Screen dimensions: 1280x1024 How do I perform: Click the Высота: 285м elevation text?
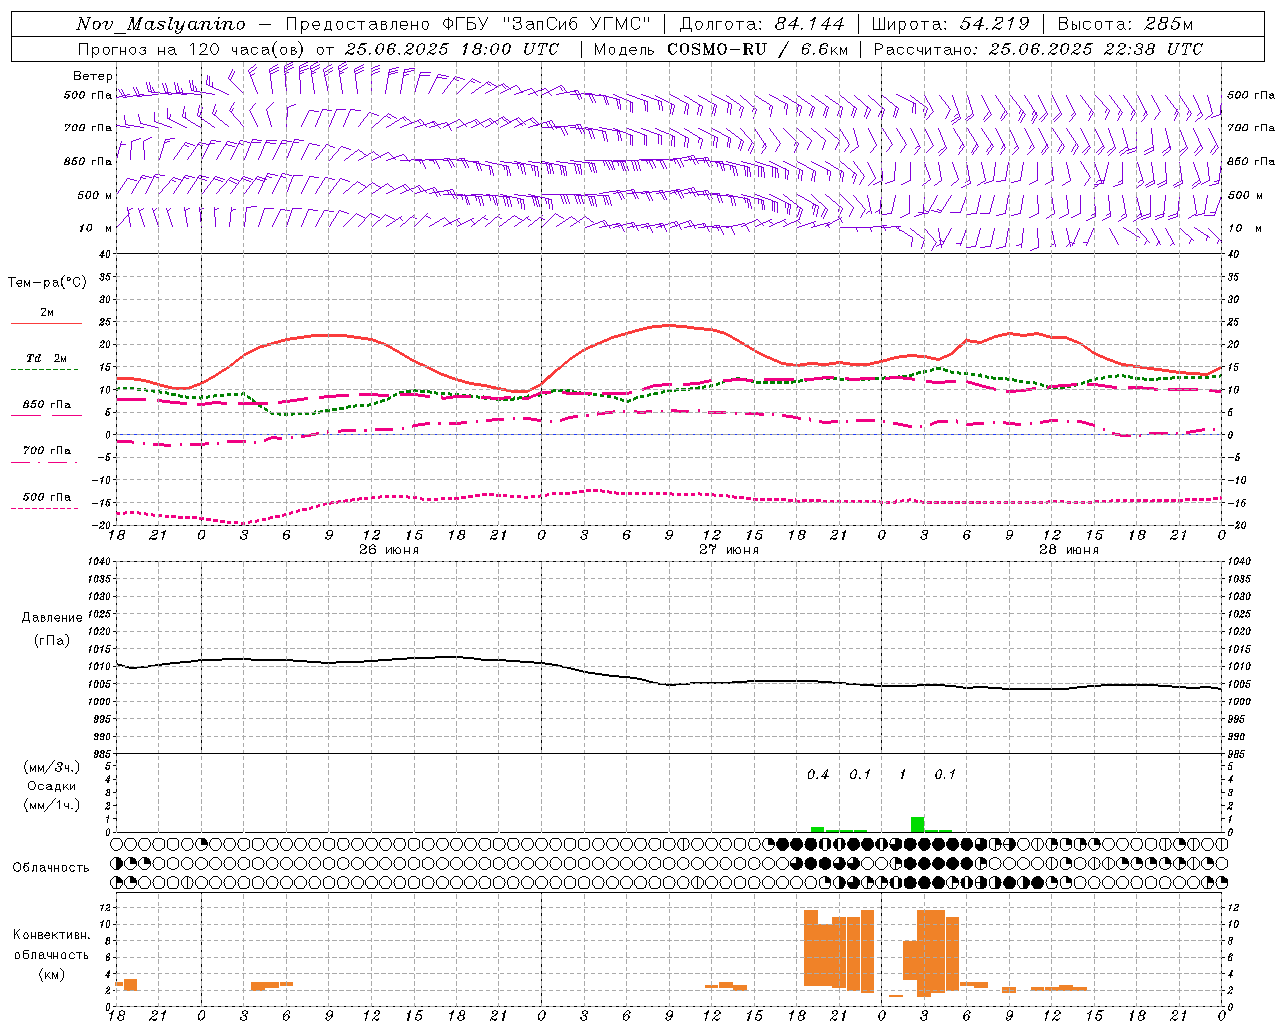tap(1125, 24)
